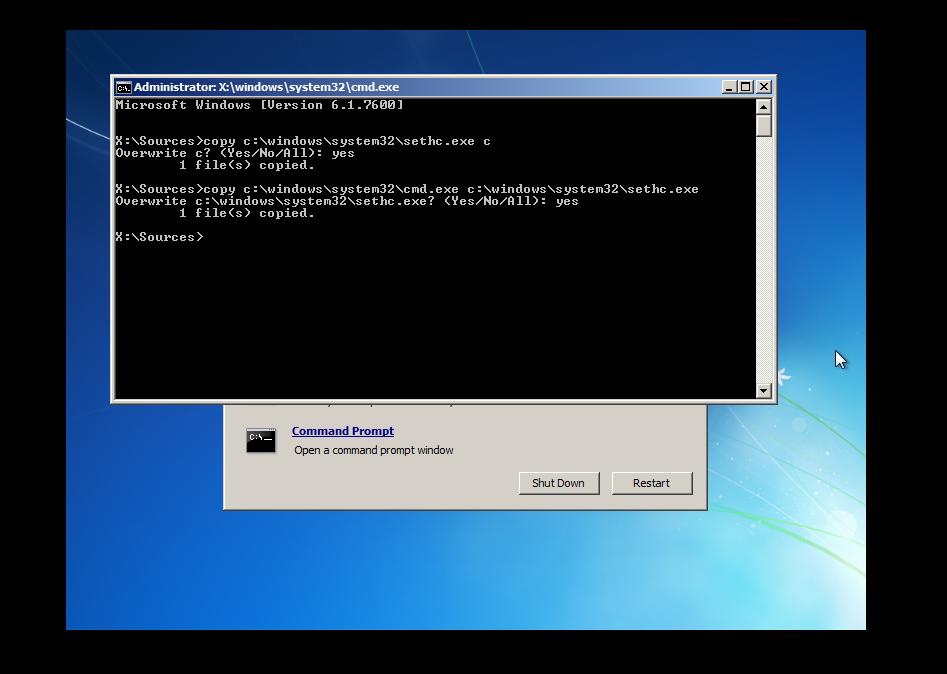Open the cmd.exe system menu icon
This screenshot has width=947, height=674.
[x=123, y=87]
